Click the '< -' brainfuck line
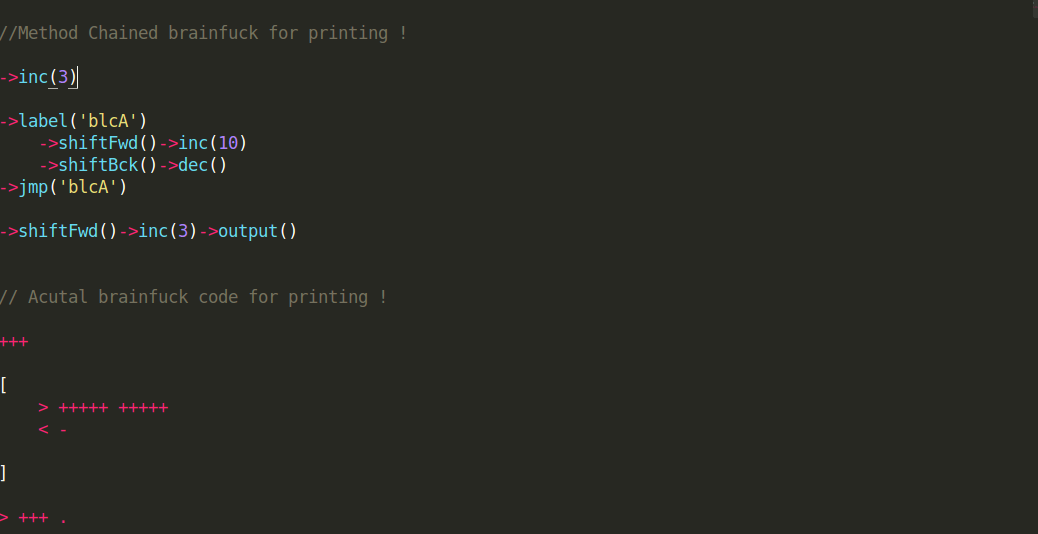1038x534 pixels. (x=53, y=430)
